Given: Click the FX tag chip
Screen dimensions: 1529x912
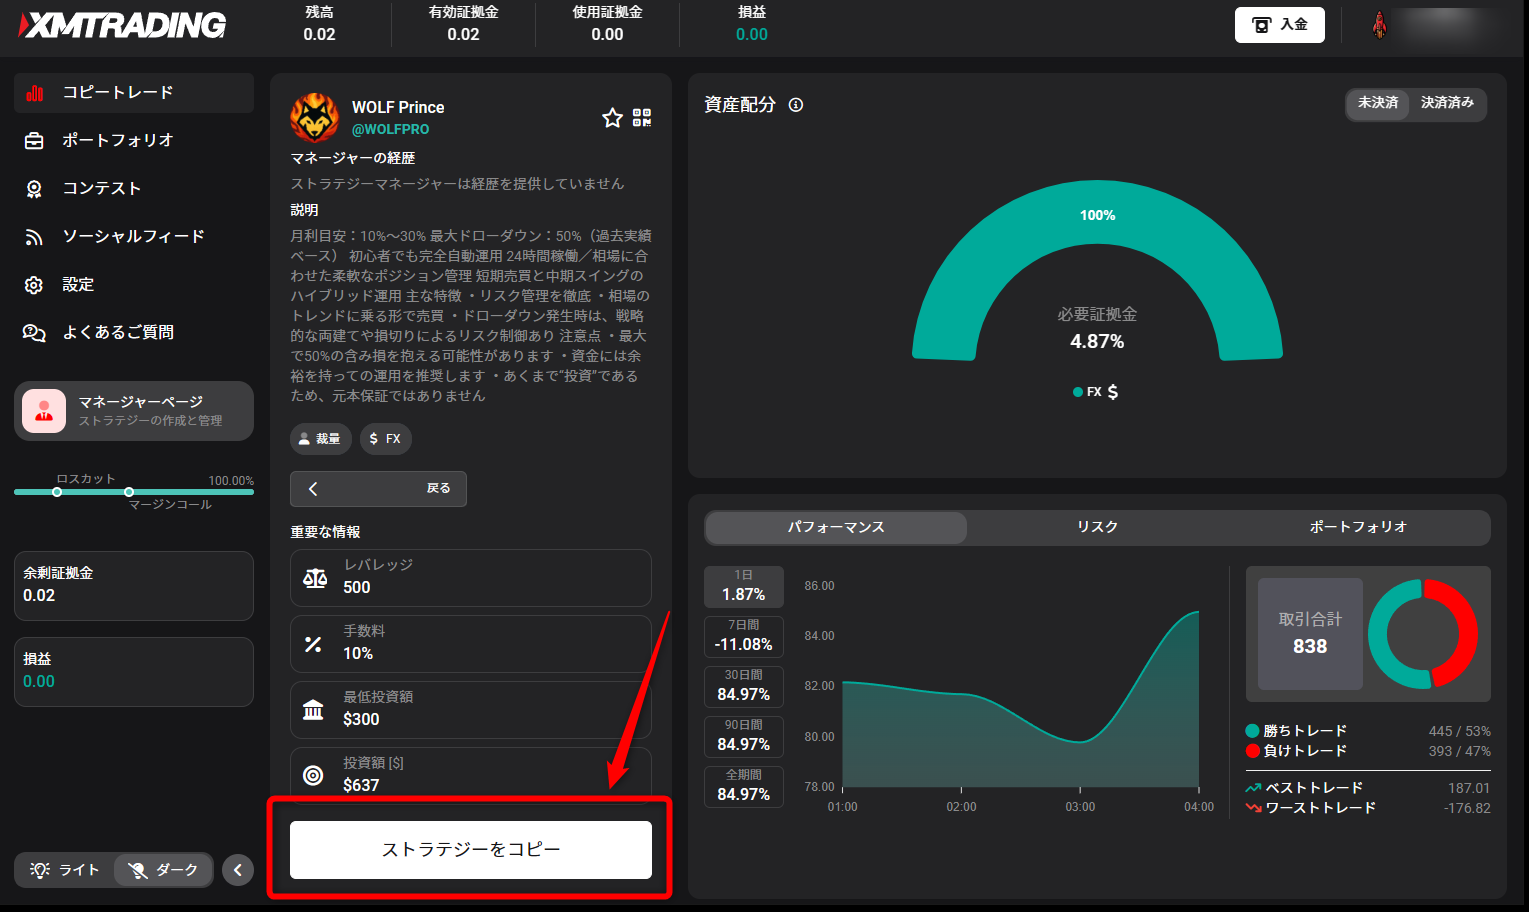Looking at the screenshot, I should pos(385,439).
